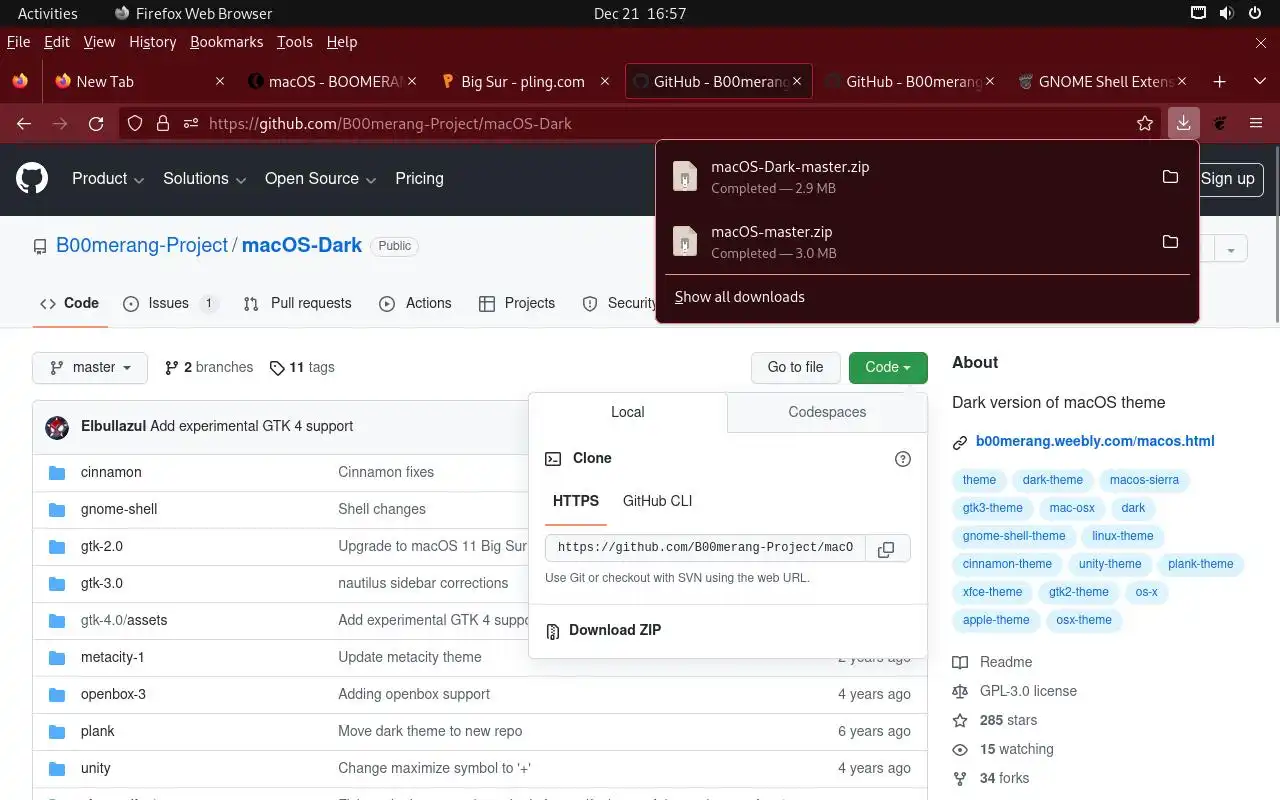The image size is (1280, 800).
Task: Click the extension icon beside downloads
Action: [1220, 123]
